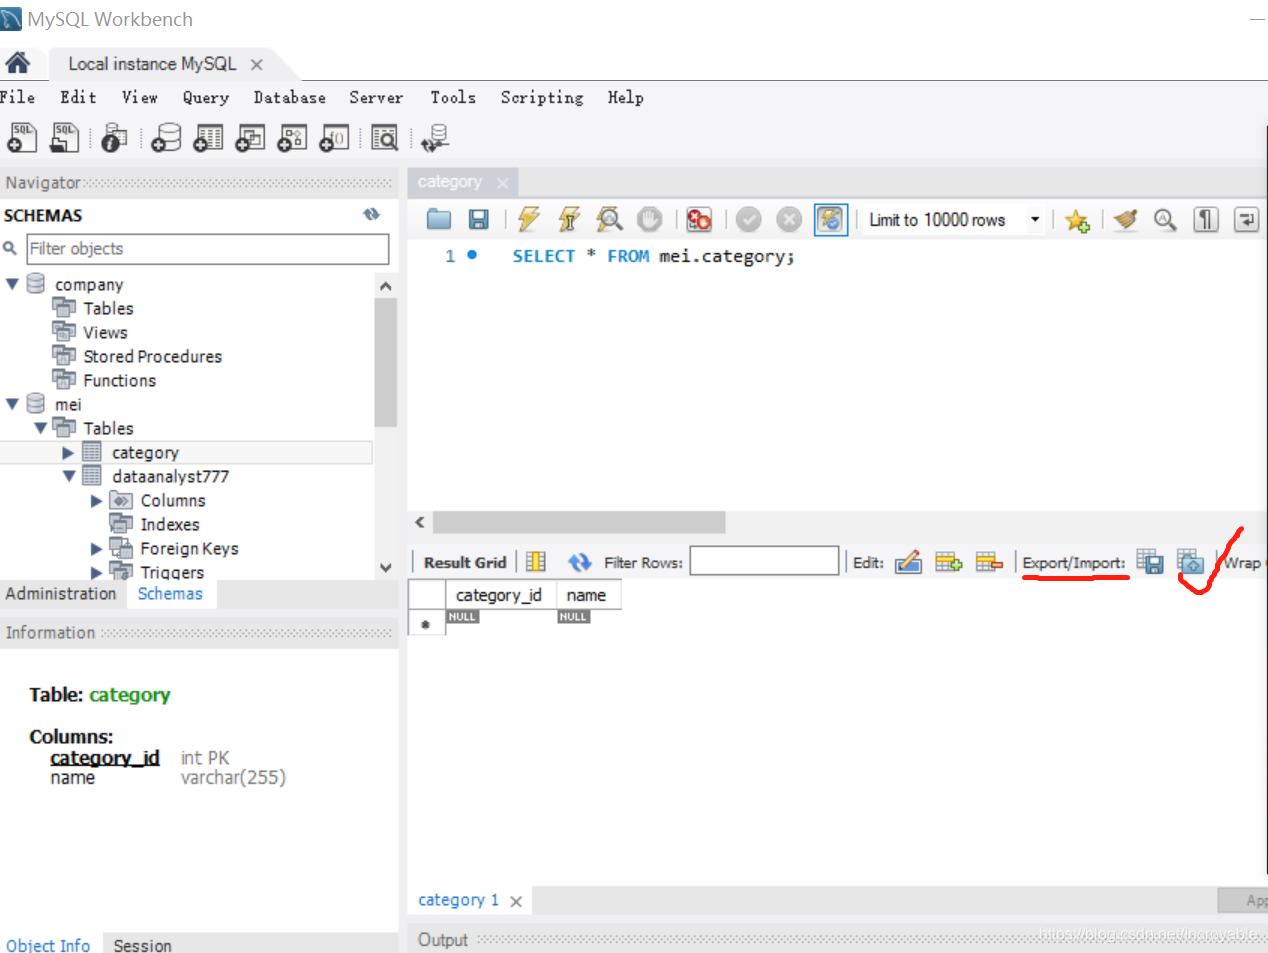Click in the Filter objects field
The height and width of the screenshot is (953, 1268).
(x=208, y=249)
